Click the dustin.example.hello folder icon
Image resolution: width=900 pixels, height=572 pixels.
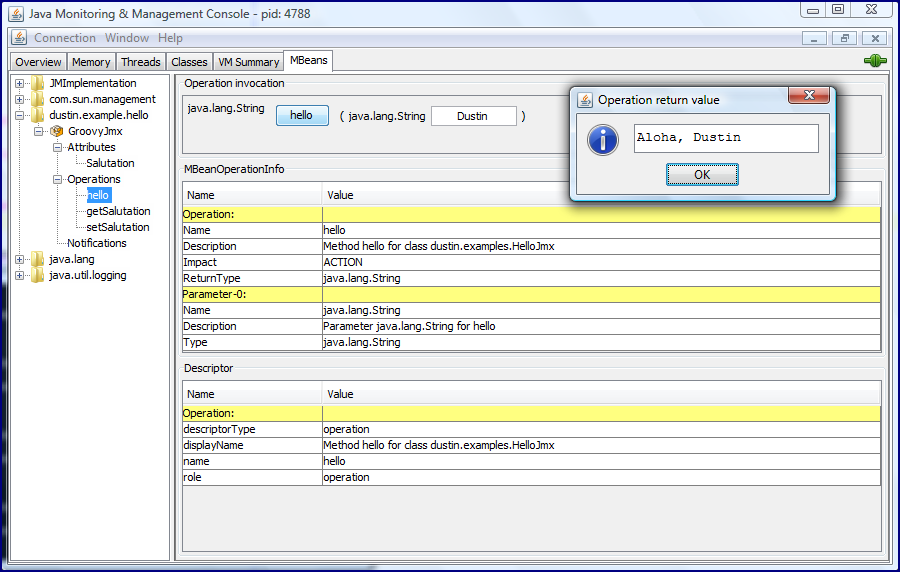click(38, 115)
